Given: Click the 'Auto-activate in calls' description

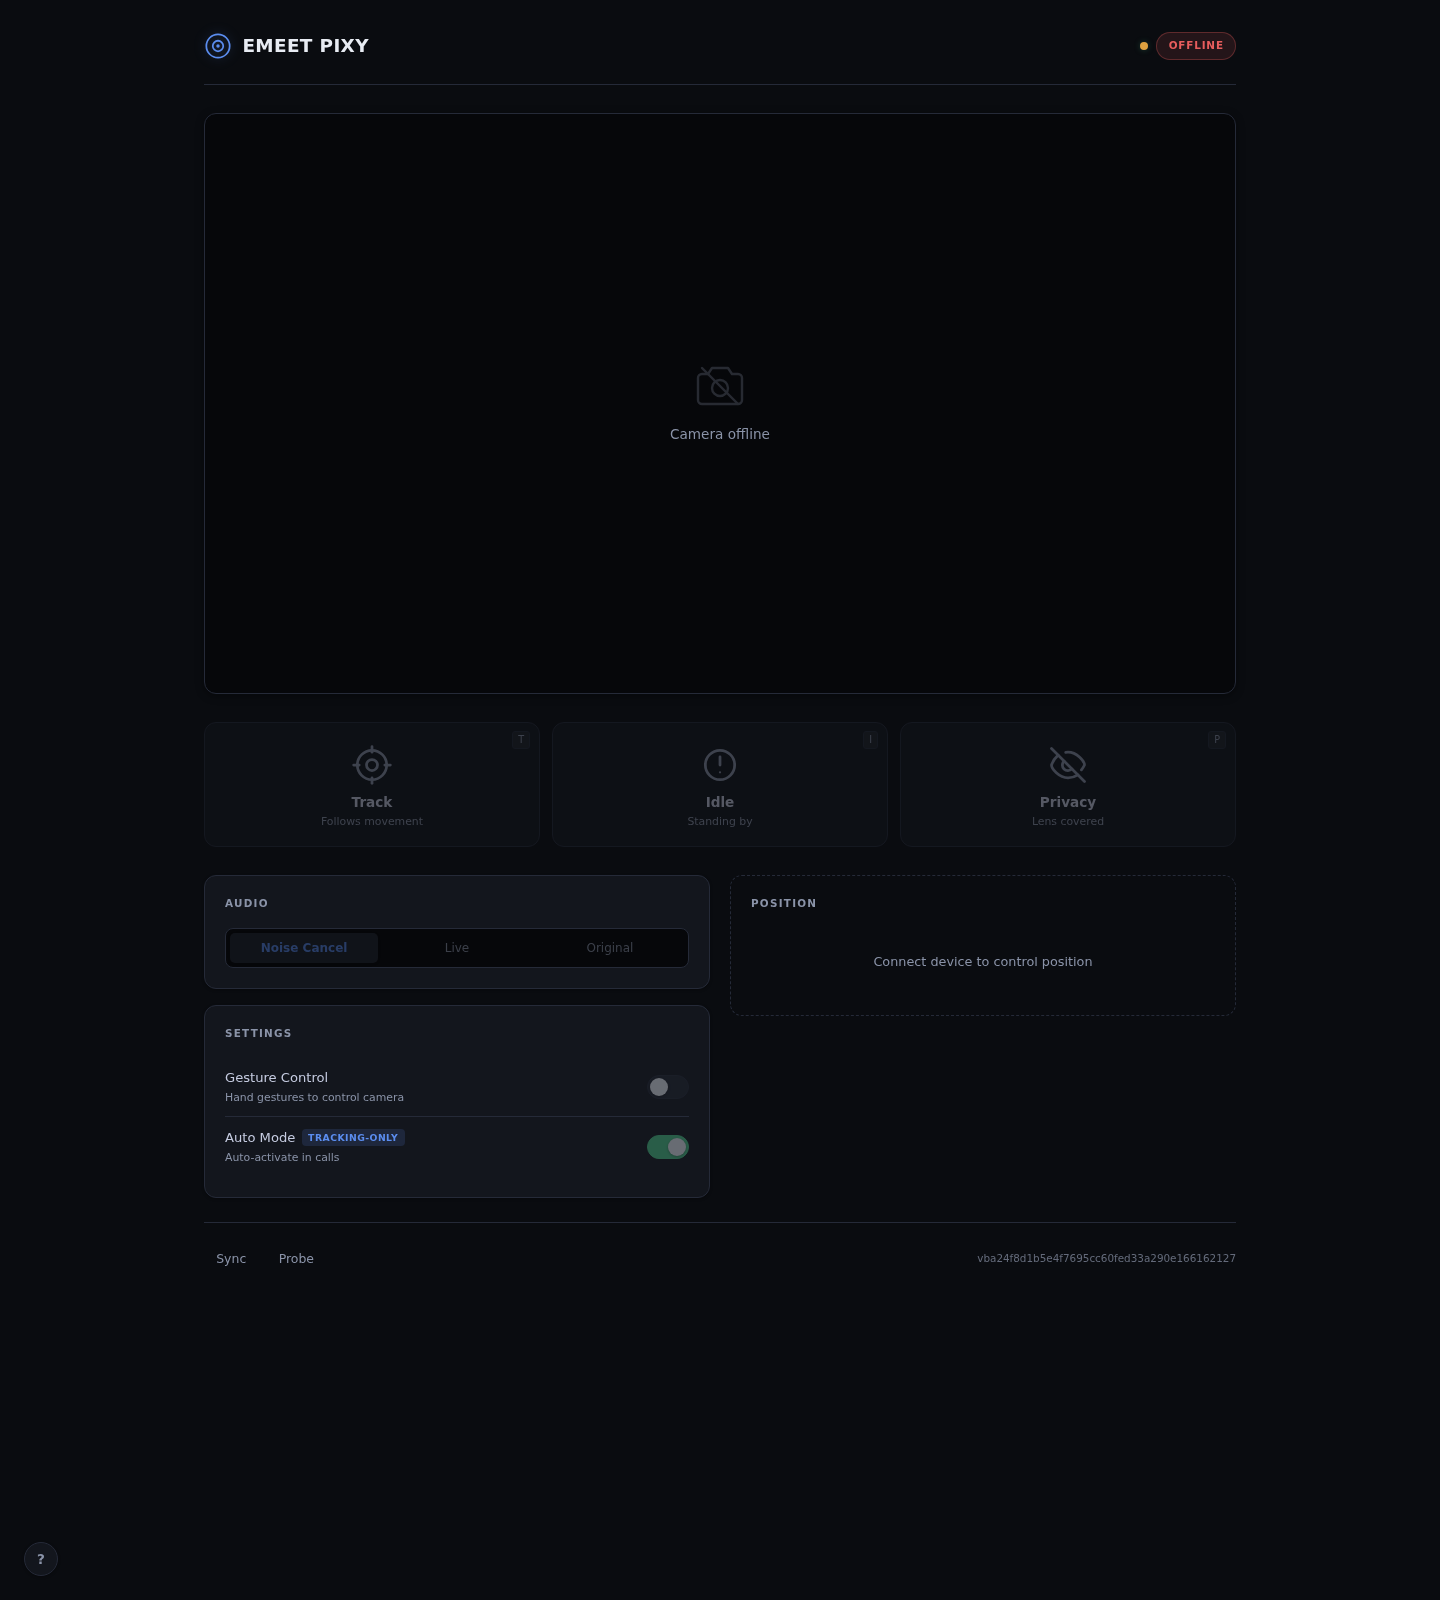Looking at the screenshot, I should point(282,1158).
